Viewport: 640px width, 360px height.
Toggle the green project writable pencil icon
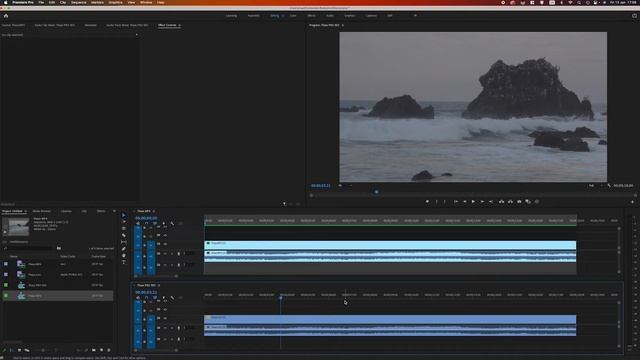click(x=4, y=350)
